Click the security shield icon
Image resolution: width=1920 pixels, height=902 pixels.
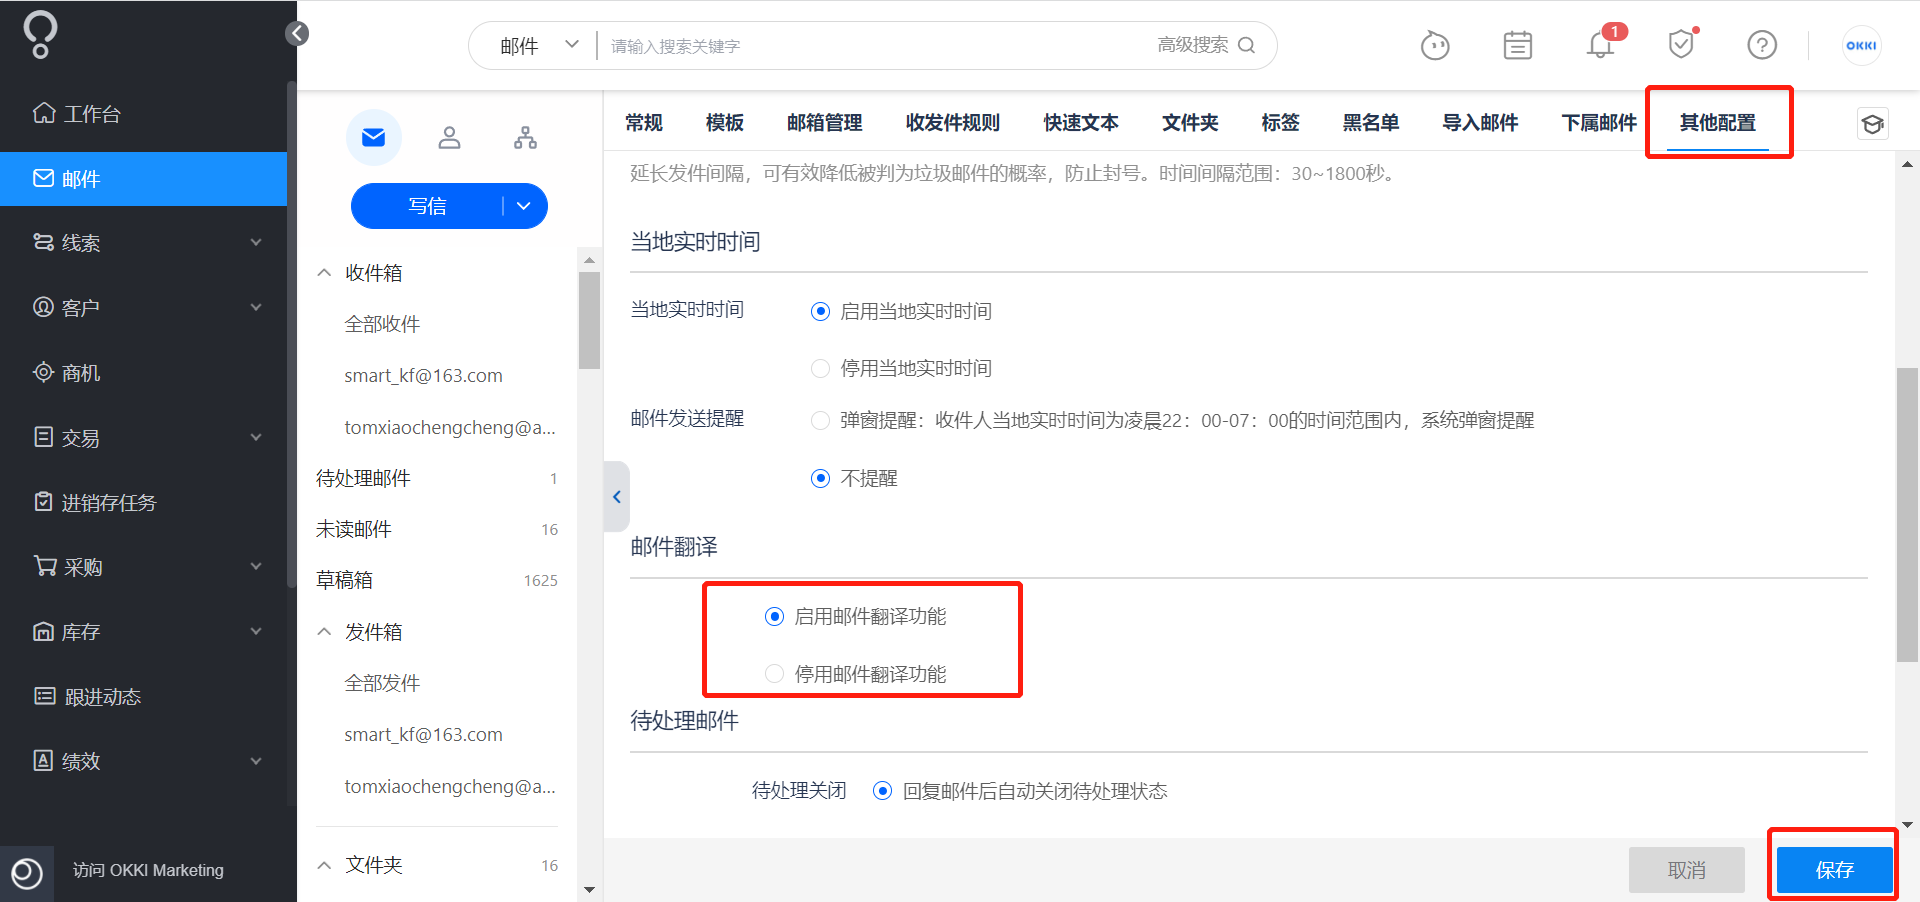1682,44
